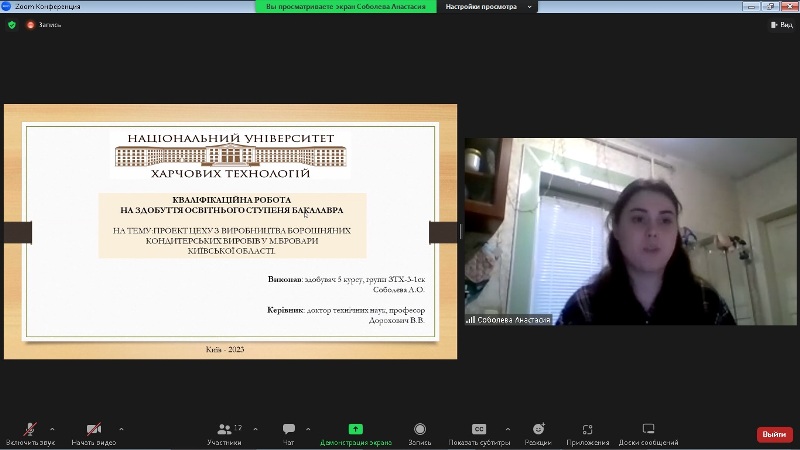Expand video options arrow beside camera

click(x=121, y=429)
